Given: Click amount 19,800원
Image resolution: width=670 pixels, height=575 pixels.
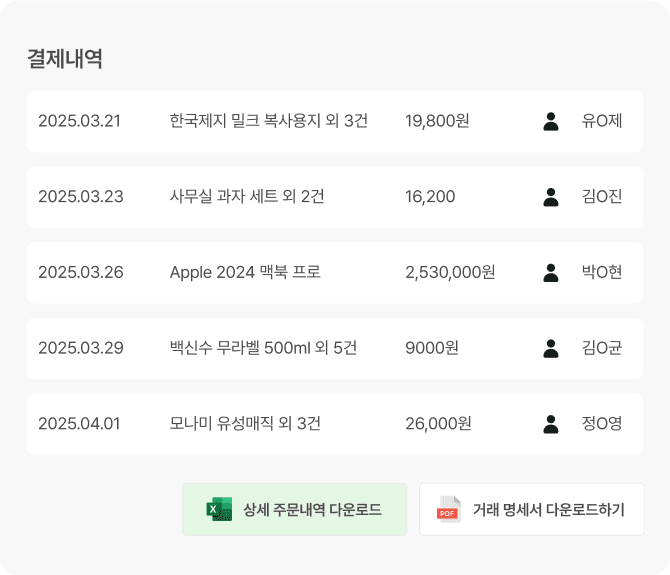Looking at the screenshot, I should pos(437,121).
